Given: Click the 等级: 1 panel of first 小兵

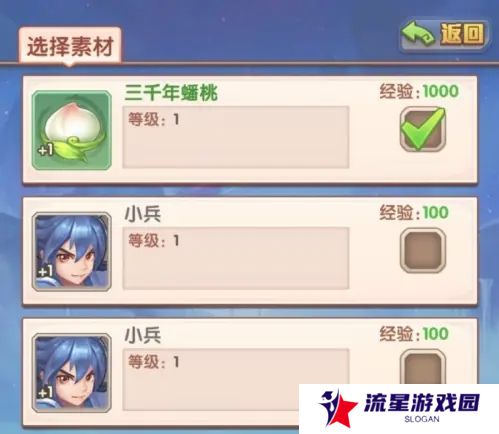Looking at the screenshot, I should click(236, 258).
